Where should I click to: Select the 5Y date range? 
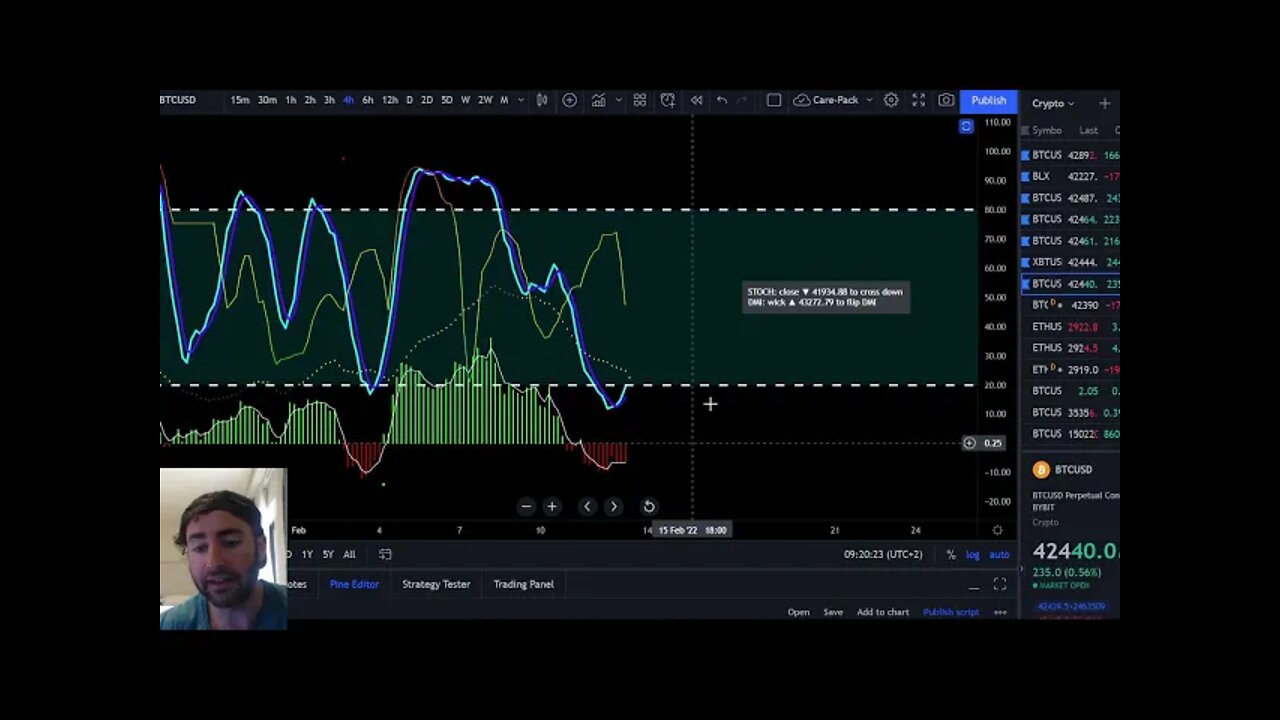point(327,554)
